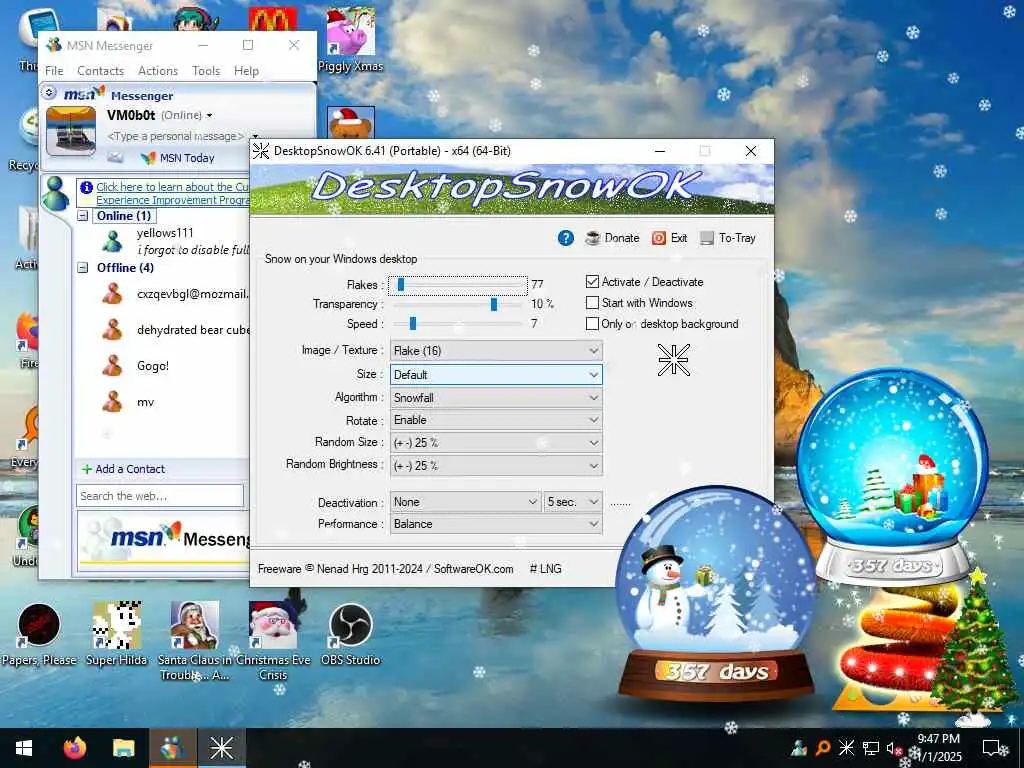This screenshot has width=1024, height=768.
Task: Check Only on desktop background option
Action: (592, 323)
